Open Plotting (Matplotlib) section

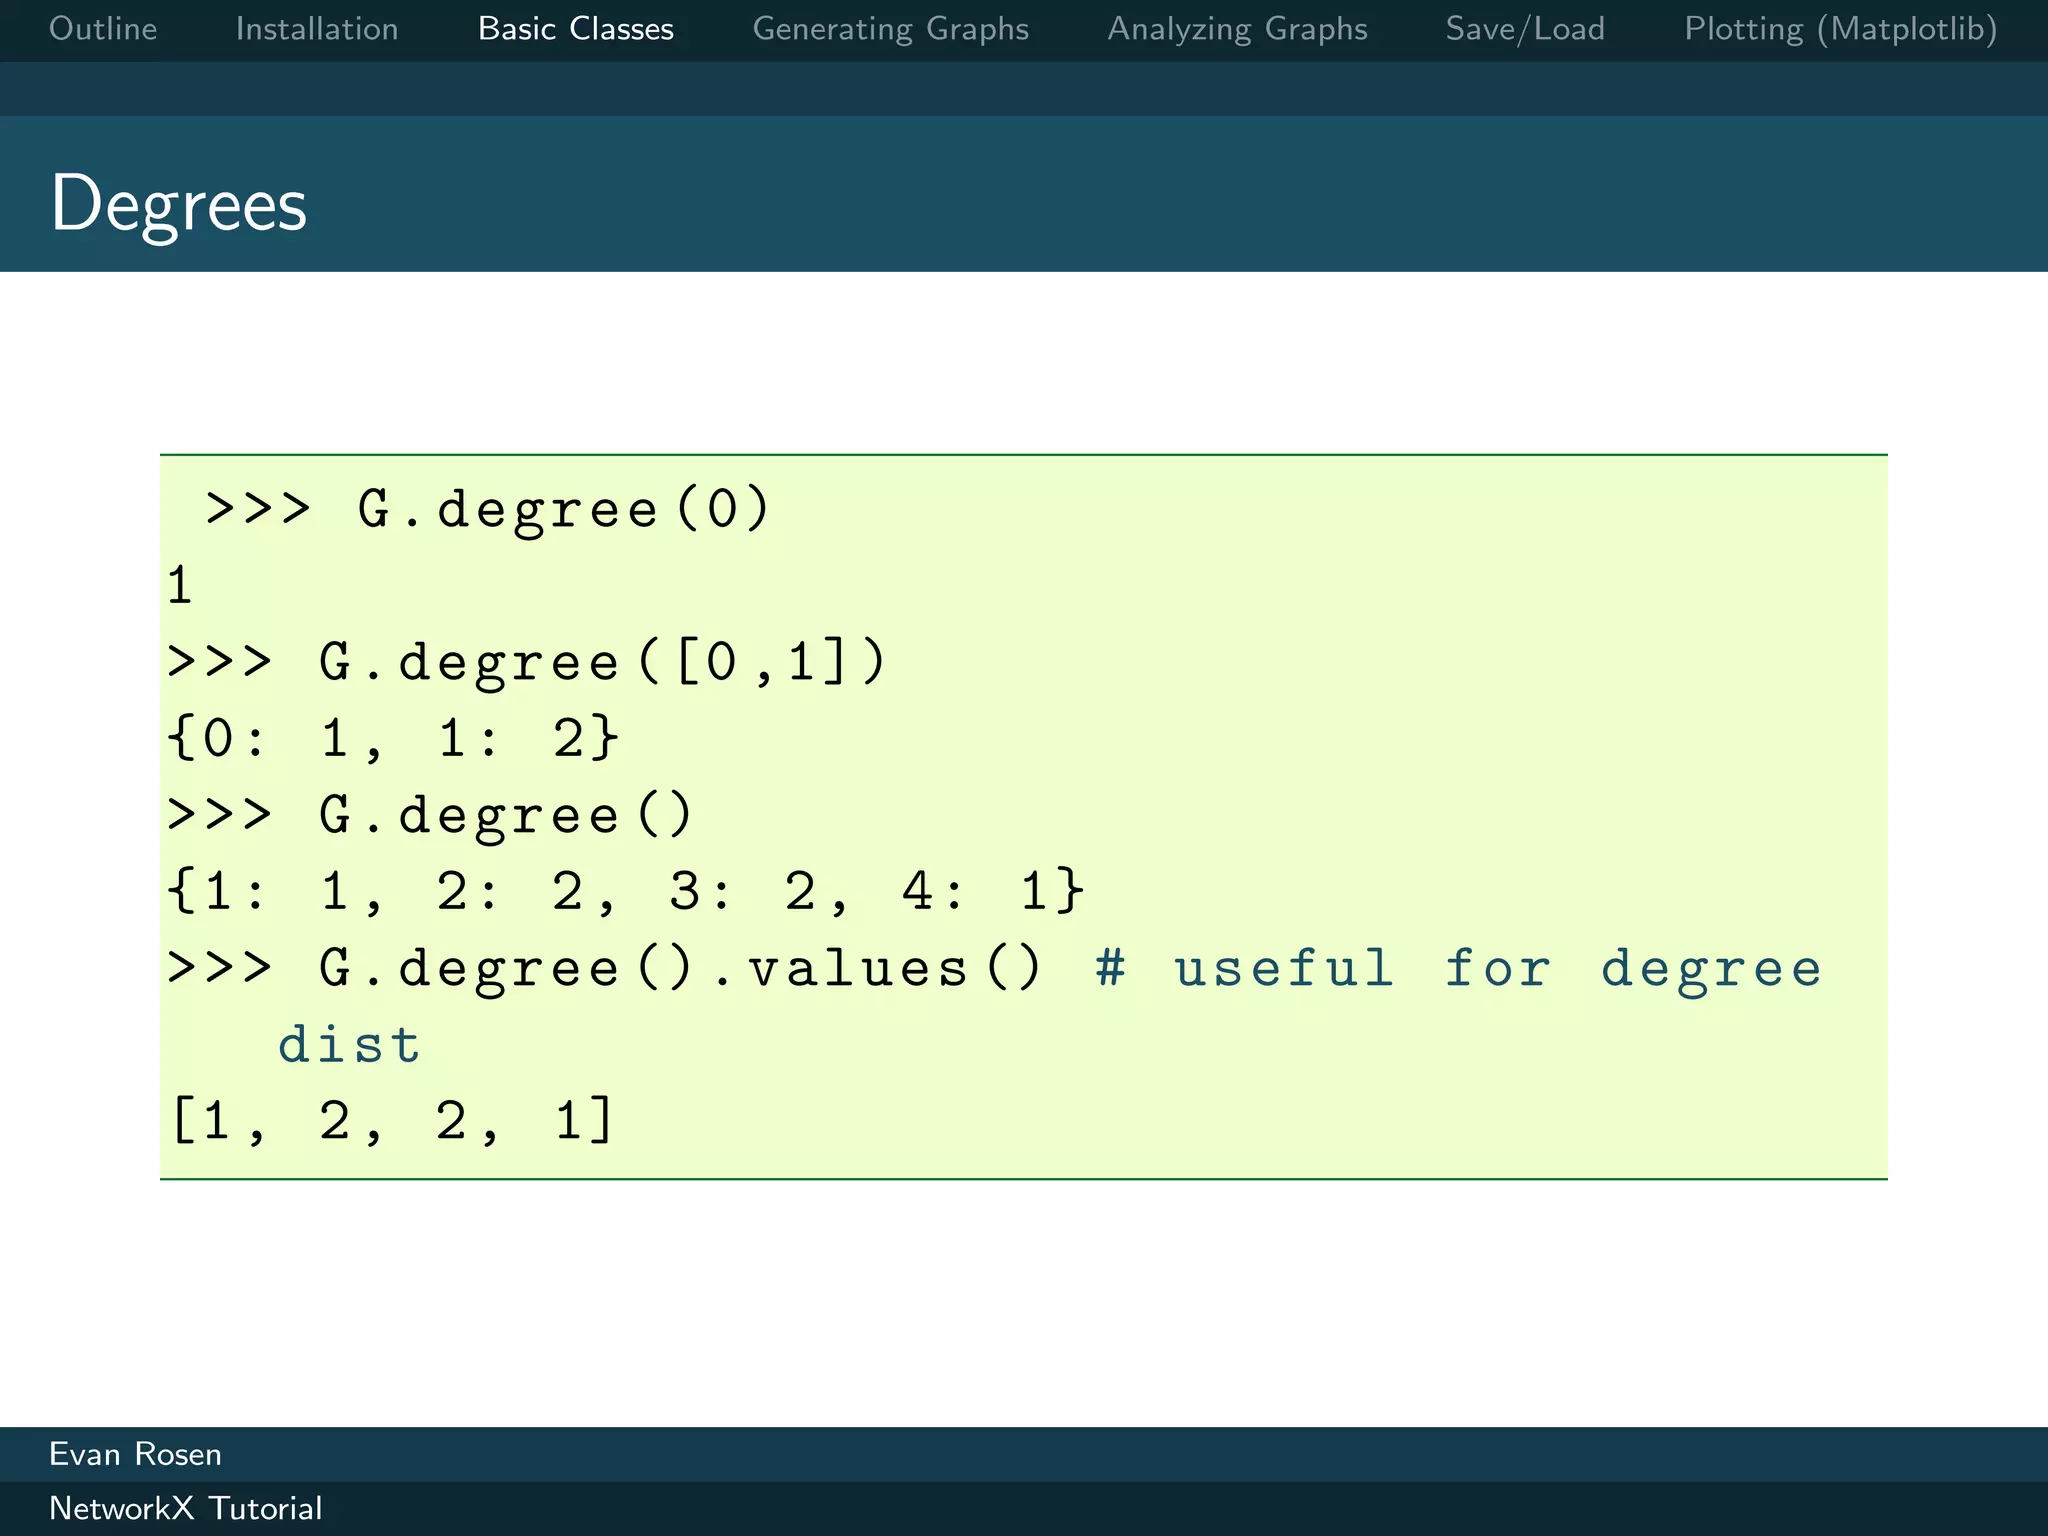point(1841,30)
